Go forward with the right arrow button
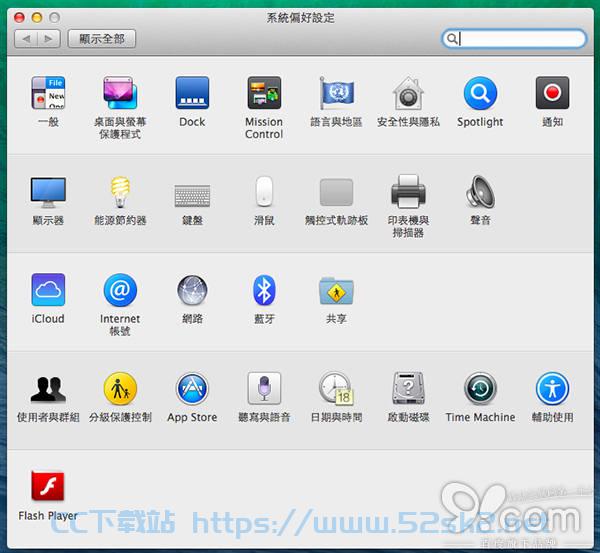This screenshot has width=600, height=553. tap(49, 39)
